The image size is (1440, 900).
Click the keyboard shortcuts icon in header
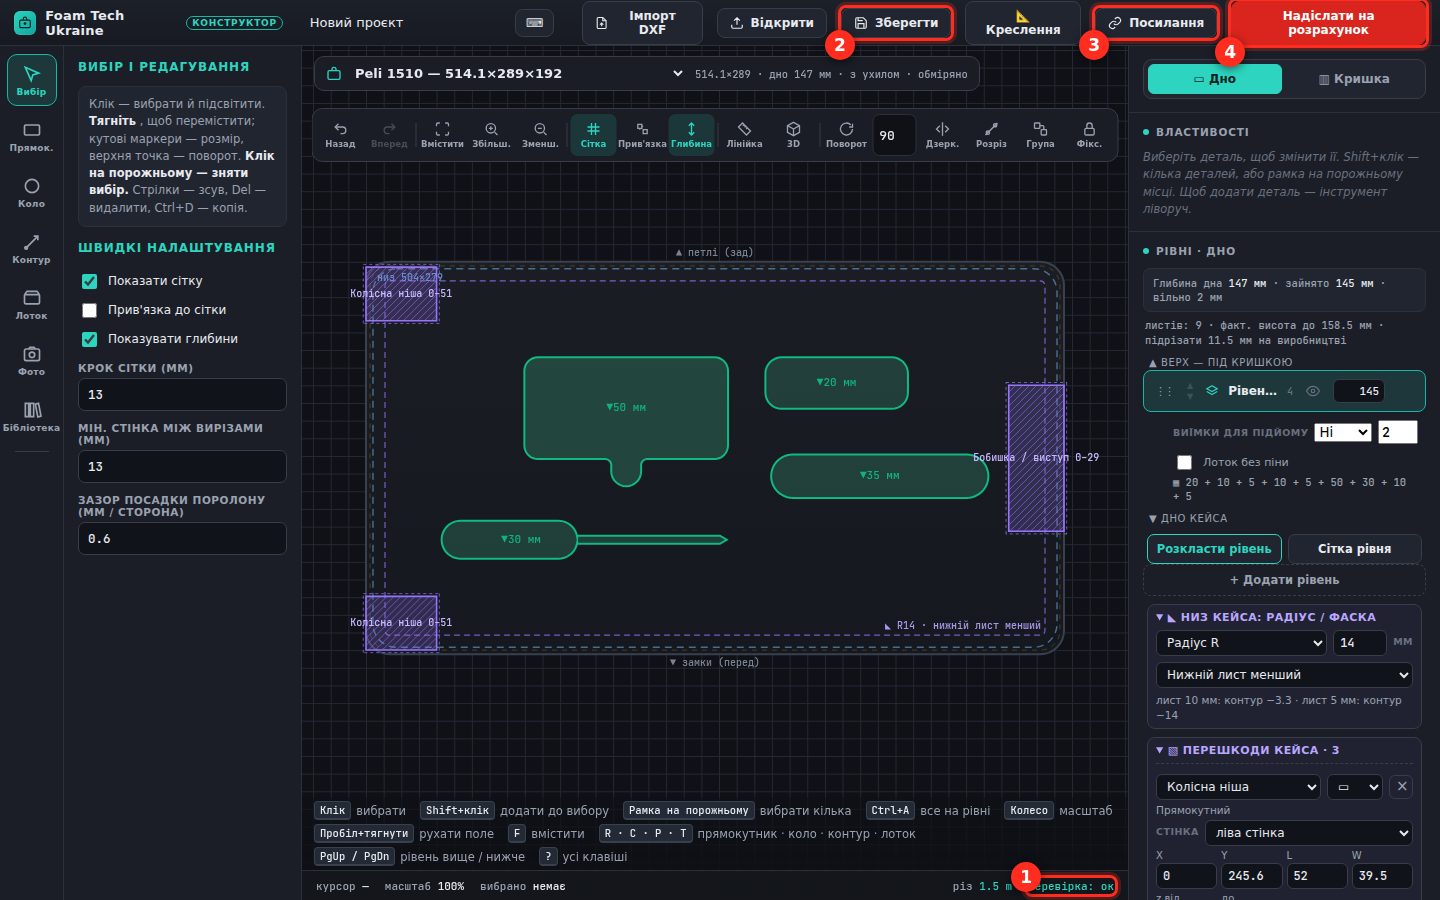click(x=535, y=23)
